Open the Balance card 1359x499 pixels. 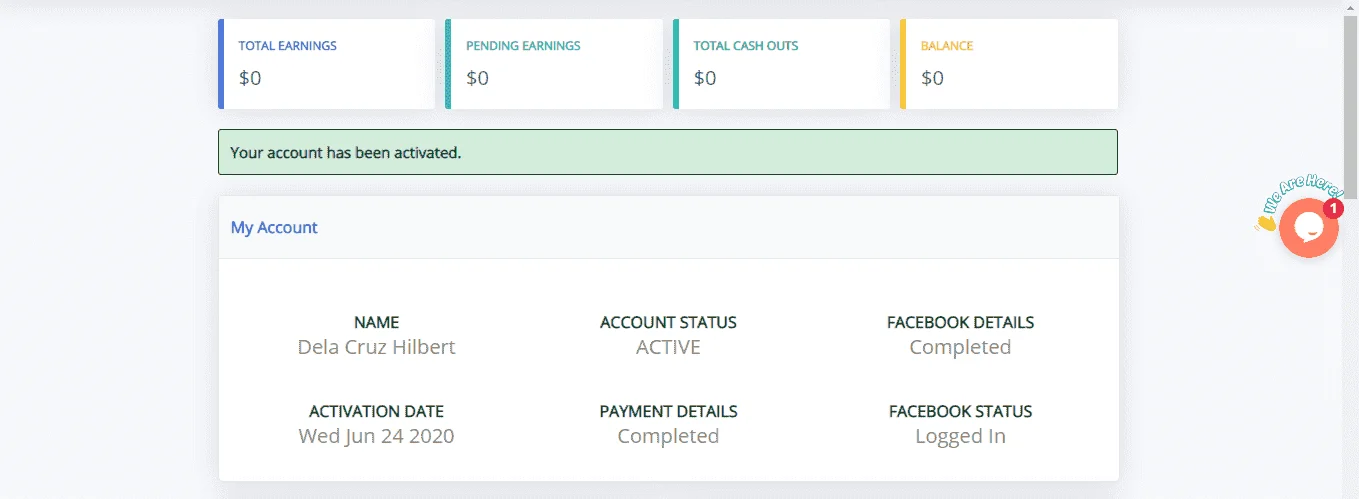[x=1009, y=63]
